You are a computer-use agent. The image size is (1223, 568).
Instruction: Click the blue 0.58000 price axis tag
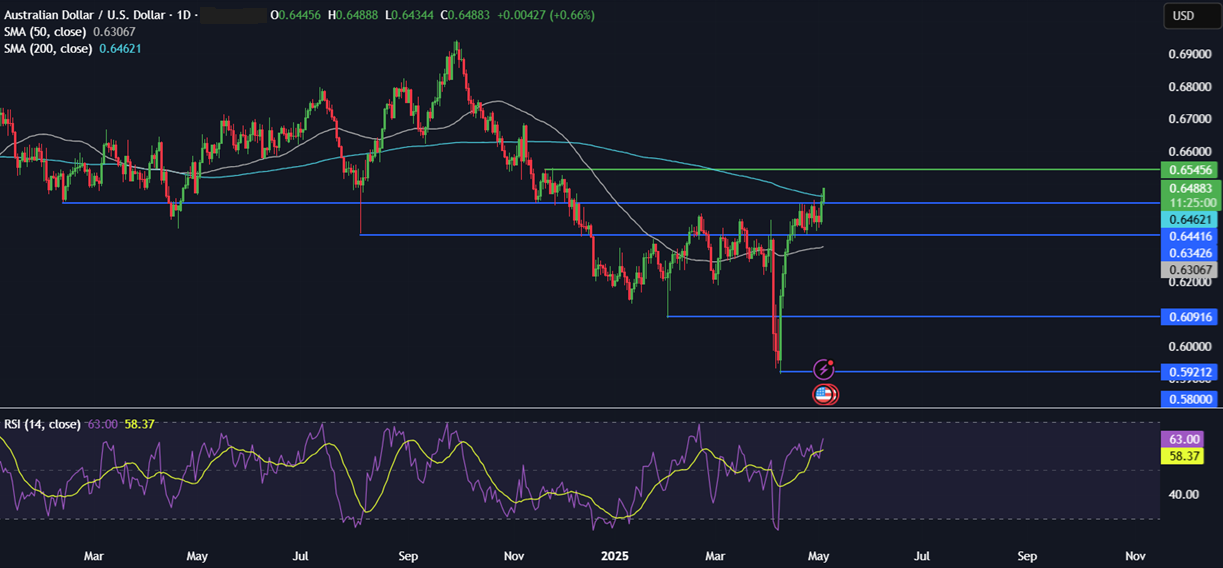click(x=1189, y=399)
